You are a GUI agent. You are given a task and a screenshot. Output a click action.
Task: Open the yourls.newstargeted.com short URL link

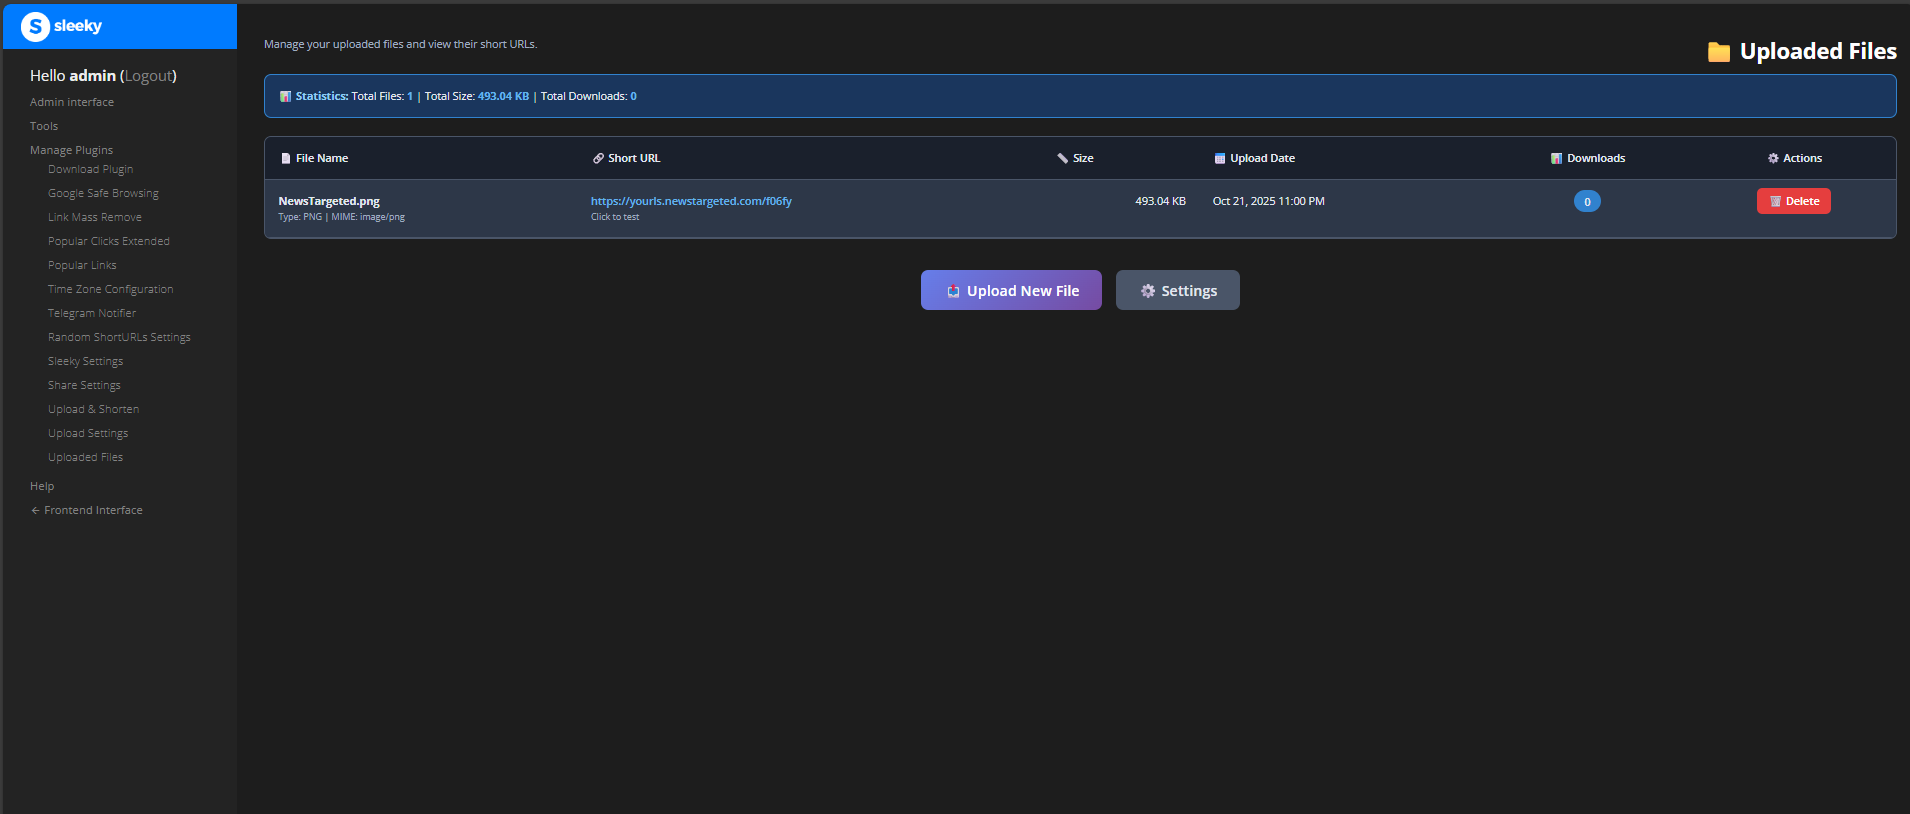click(x=691, y=201)
